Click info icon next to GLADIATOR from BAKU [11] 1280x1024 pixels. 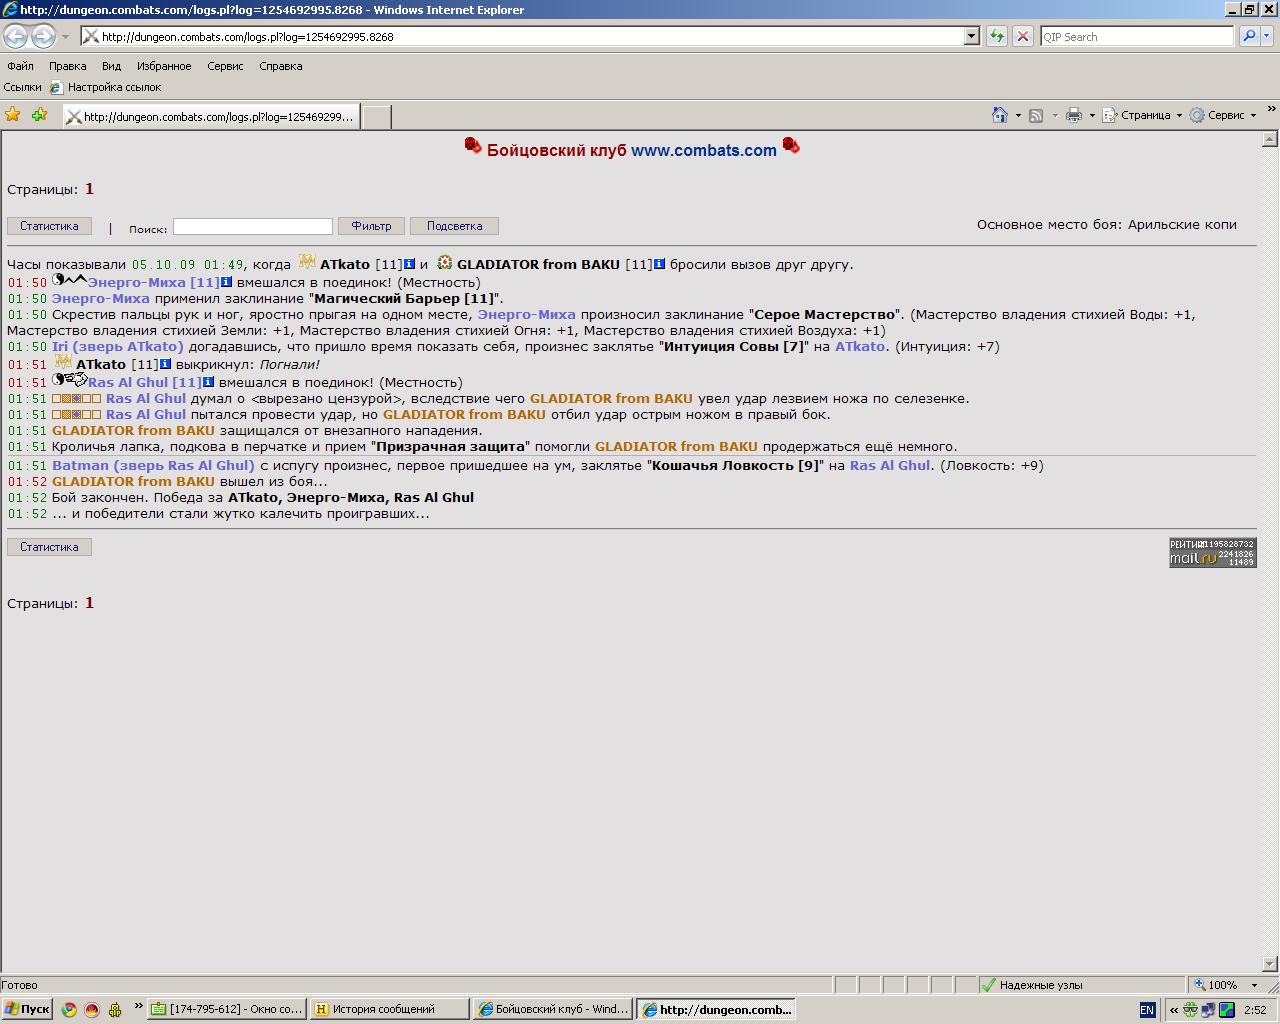click(659, 264)
